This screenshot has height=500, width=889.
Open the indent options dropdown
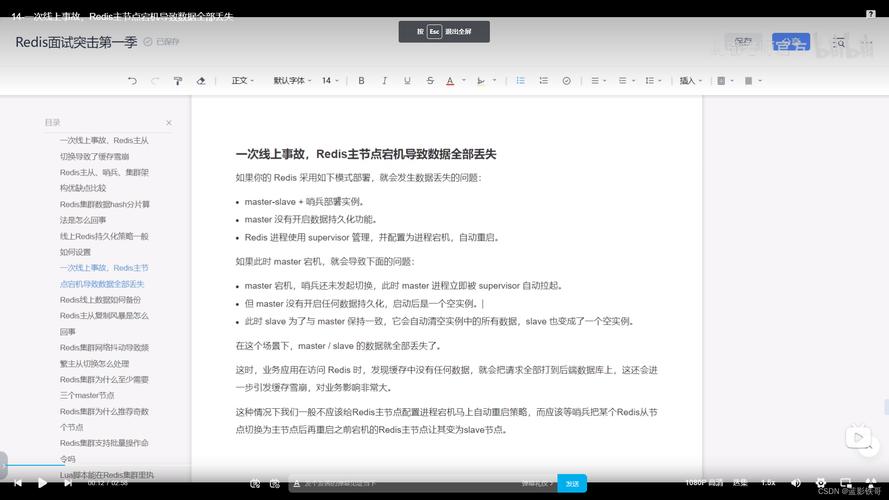coord(626,80)
